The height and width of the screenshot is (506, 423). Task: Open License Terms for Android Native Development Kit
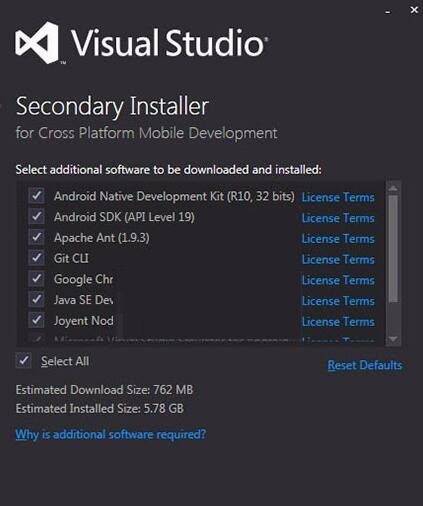(x=338, y=197)
